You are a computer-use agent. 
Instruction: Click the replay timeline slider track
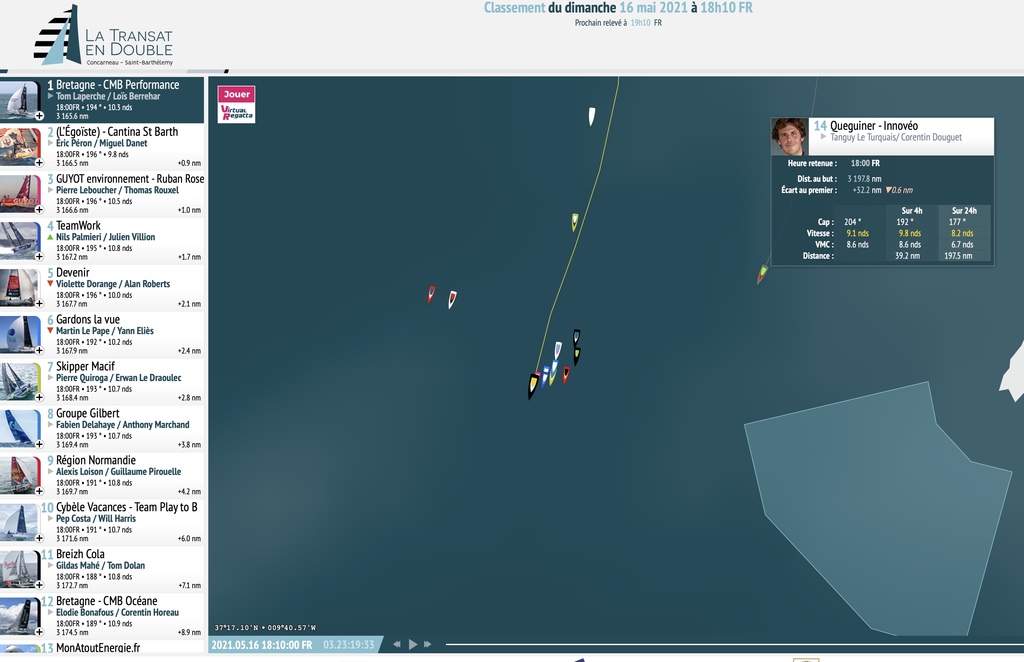[x=735, y=644]
